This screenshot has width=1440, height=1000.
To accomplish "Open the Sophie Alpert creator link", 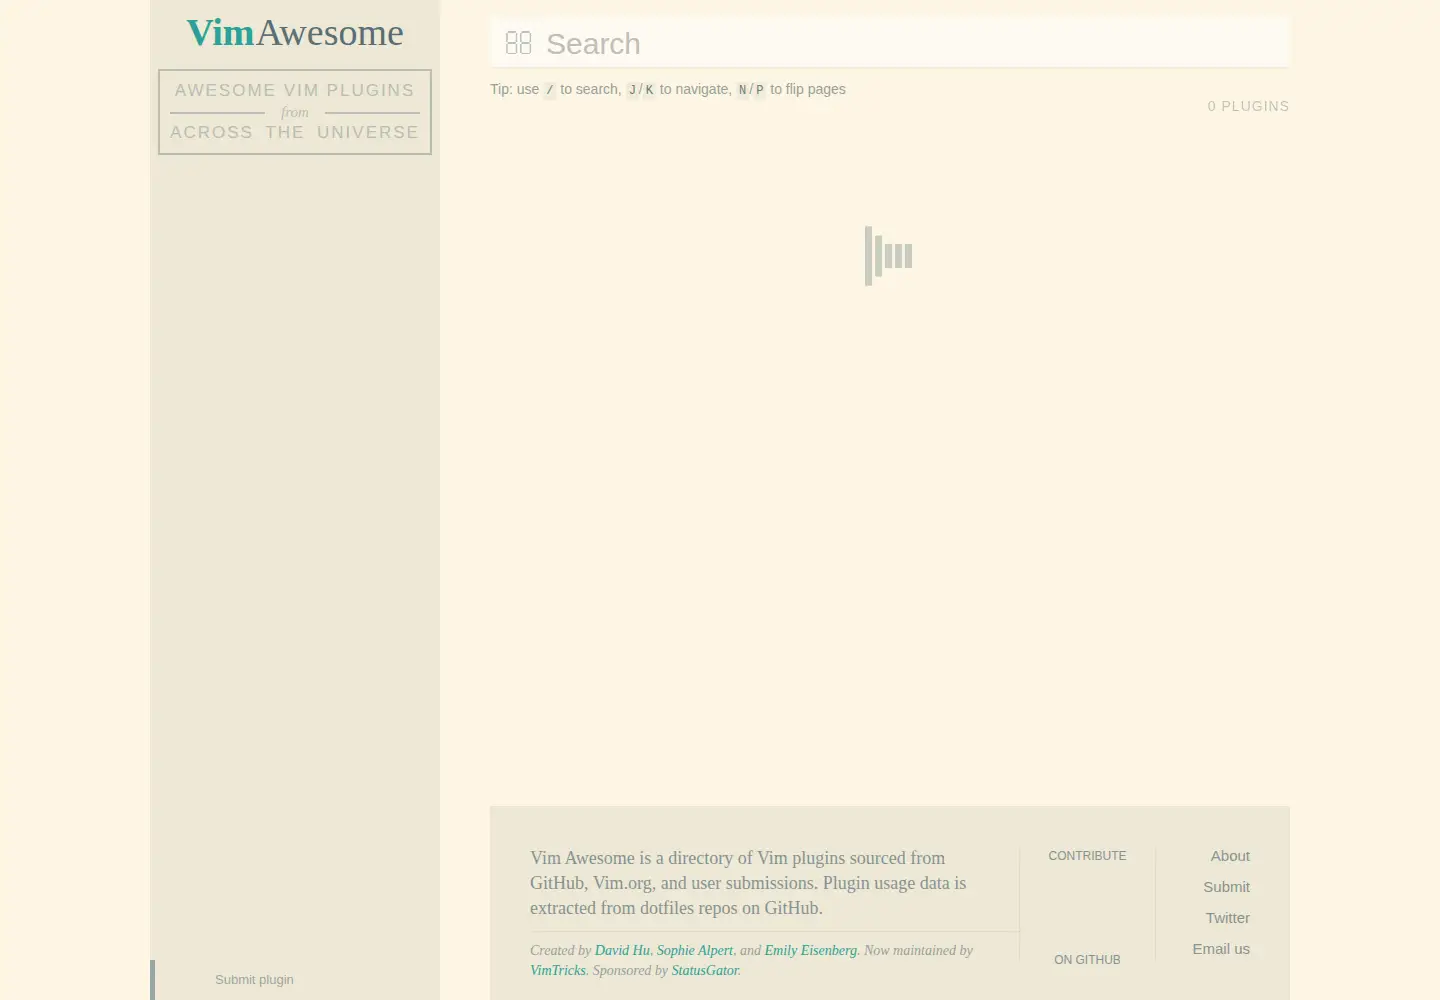I will point(695,951).
